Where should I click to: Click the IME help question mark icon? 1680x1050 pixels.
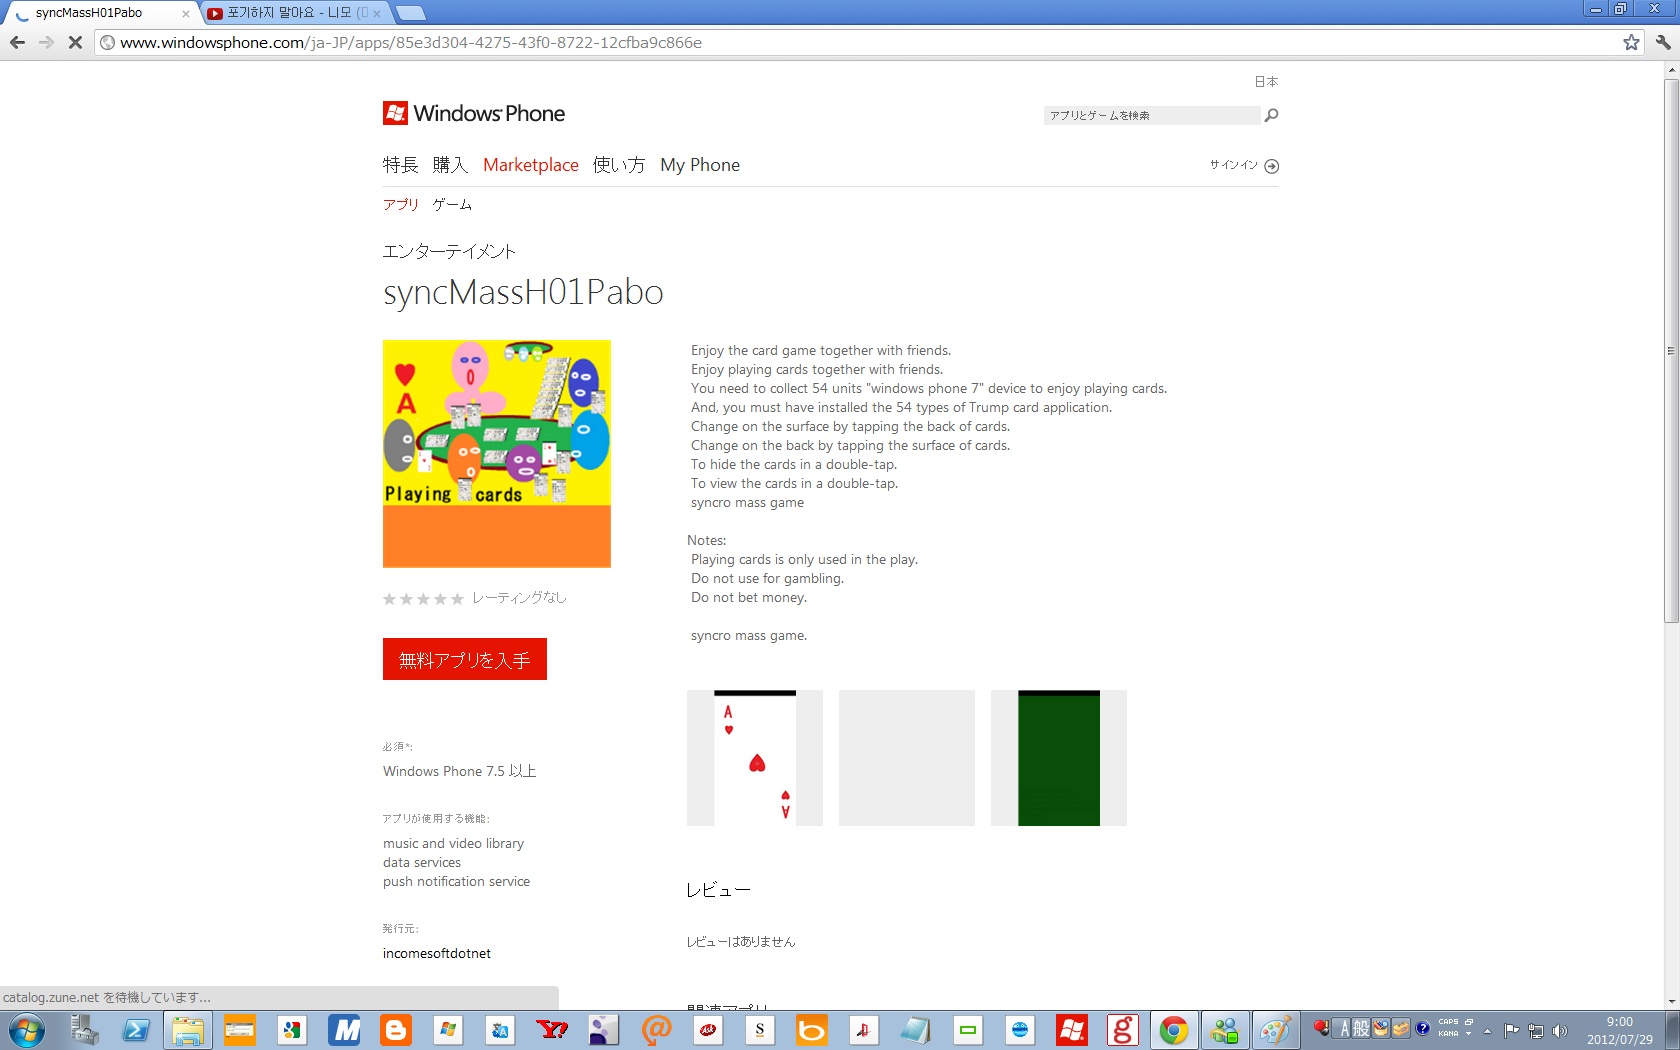[x=1423, y=1028]
